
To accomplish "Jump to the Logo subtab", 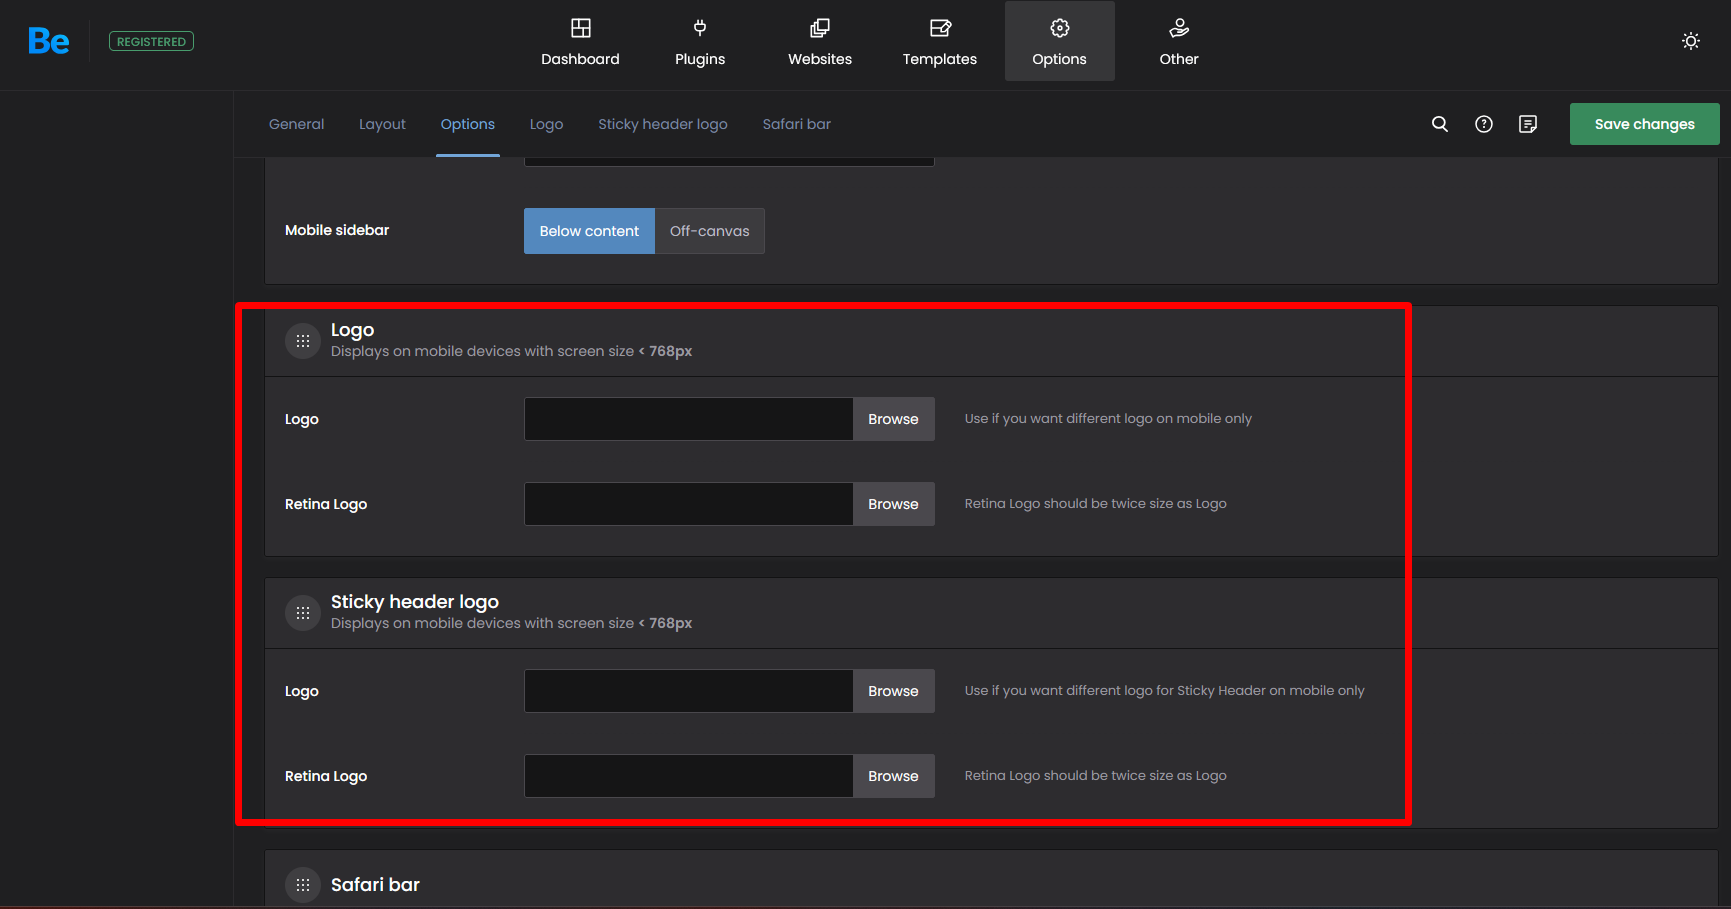I will 547,124.
